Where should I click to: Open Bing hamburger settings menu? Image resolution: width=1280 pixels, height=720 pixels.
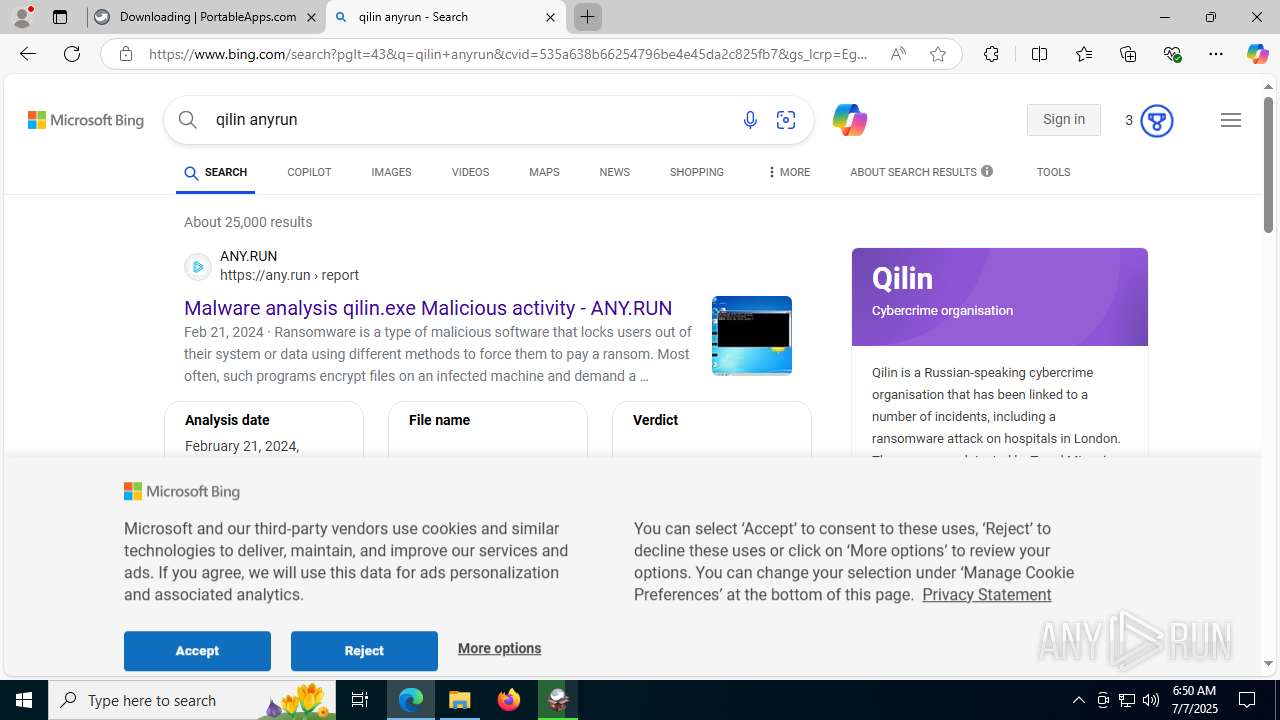(1231, 120)
